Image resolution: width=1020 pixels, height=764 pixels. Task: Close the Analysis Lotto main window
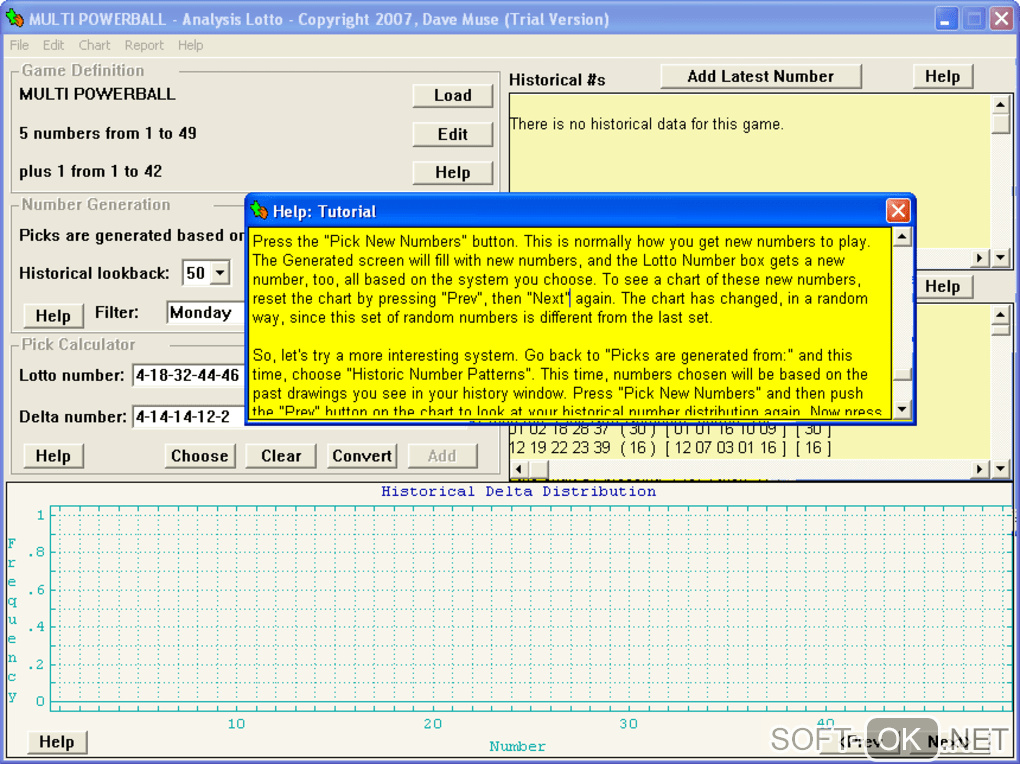tap(1001, 19)
